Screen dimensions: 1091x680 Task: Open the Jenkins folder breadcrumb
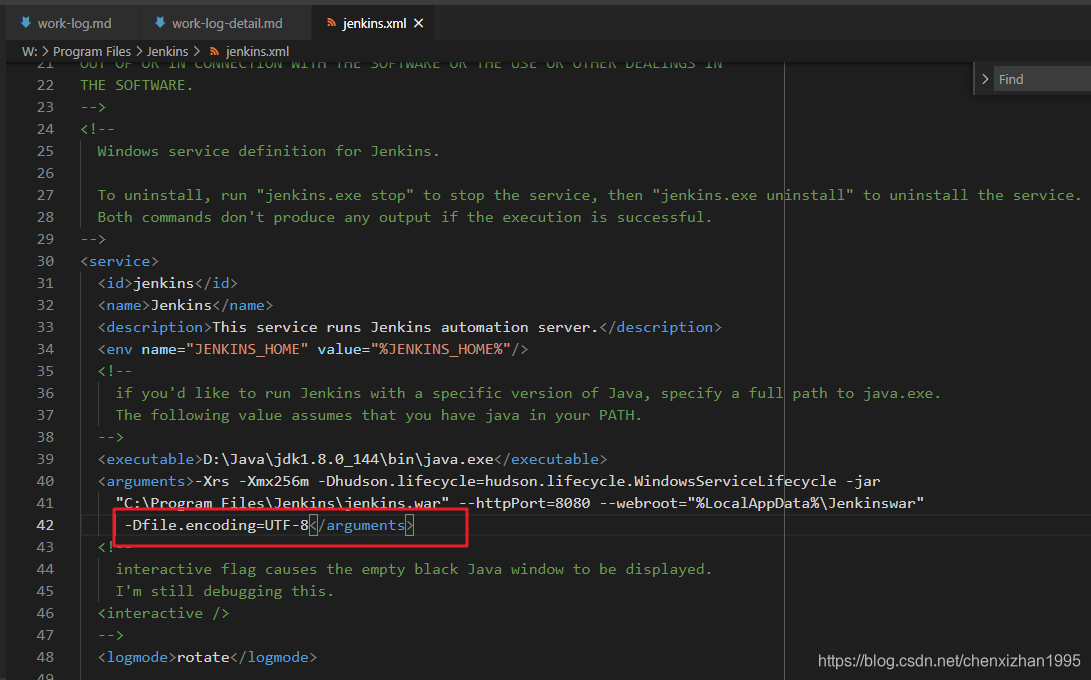coord(167,52)
